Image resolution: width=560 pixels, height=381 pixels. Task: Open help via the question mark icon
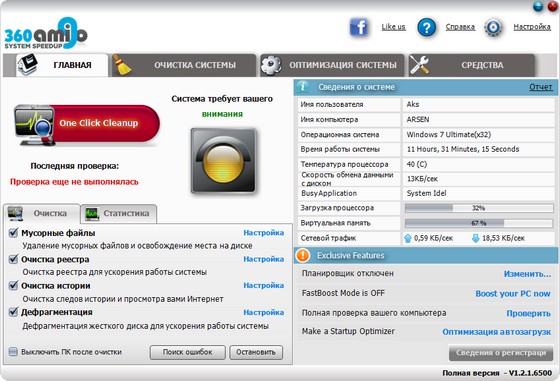point(427,27)
